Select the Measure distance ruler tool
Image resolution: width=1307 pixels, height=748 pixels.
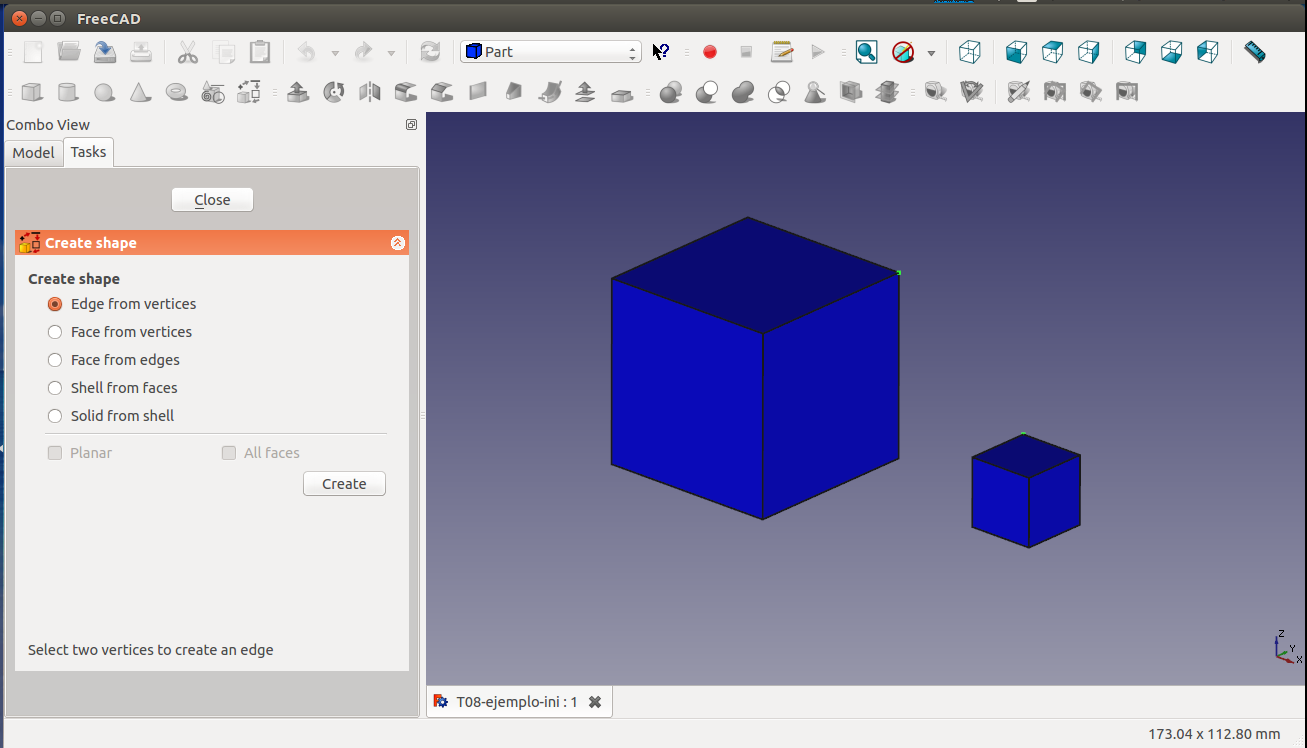(x=1254, y=52)
